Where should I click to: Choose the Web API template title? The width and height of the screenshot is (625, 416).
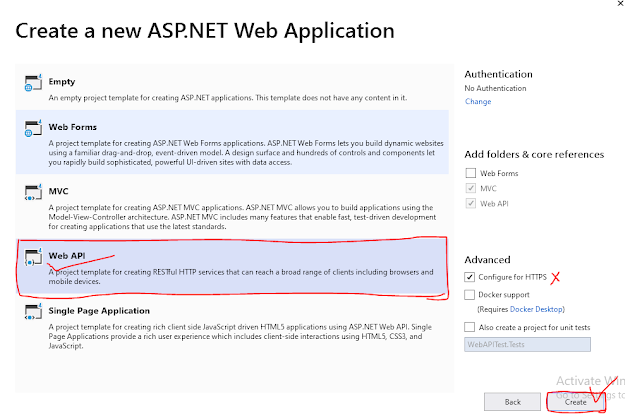(67, 256)
